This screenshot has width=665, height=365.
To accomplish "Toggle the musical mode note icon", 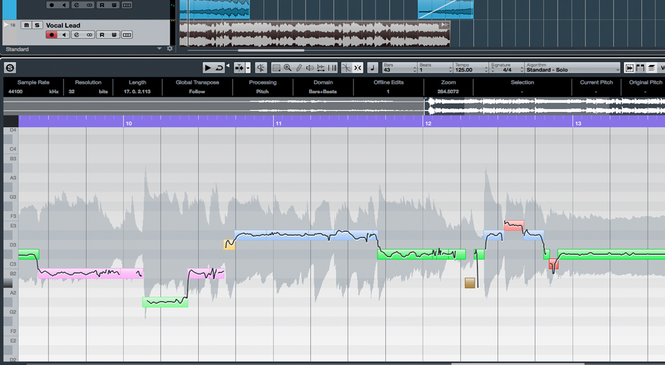I will coord(372,67).
